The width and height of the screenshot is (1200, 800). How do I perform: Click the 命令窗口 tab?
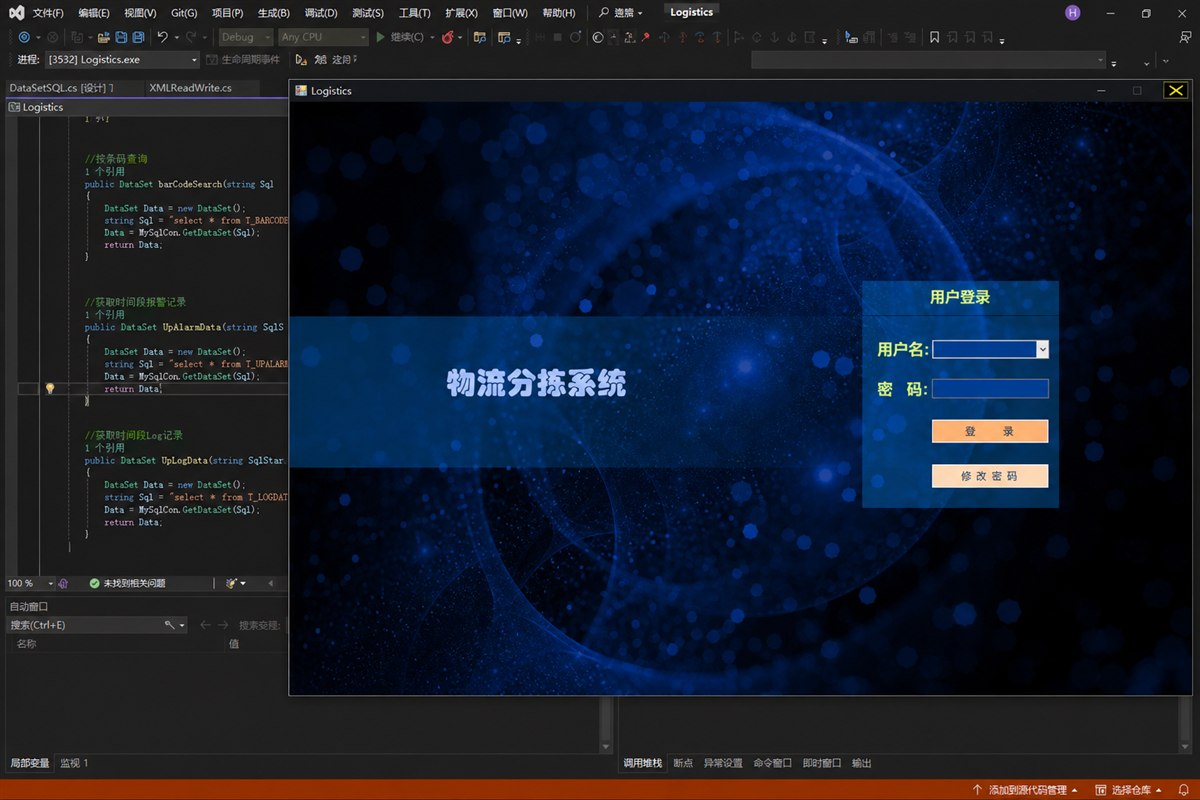point(772,763)
